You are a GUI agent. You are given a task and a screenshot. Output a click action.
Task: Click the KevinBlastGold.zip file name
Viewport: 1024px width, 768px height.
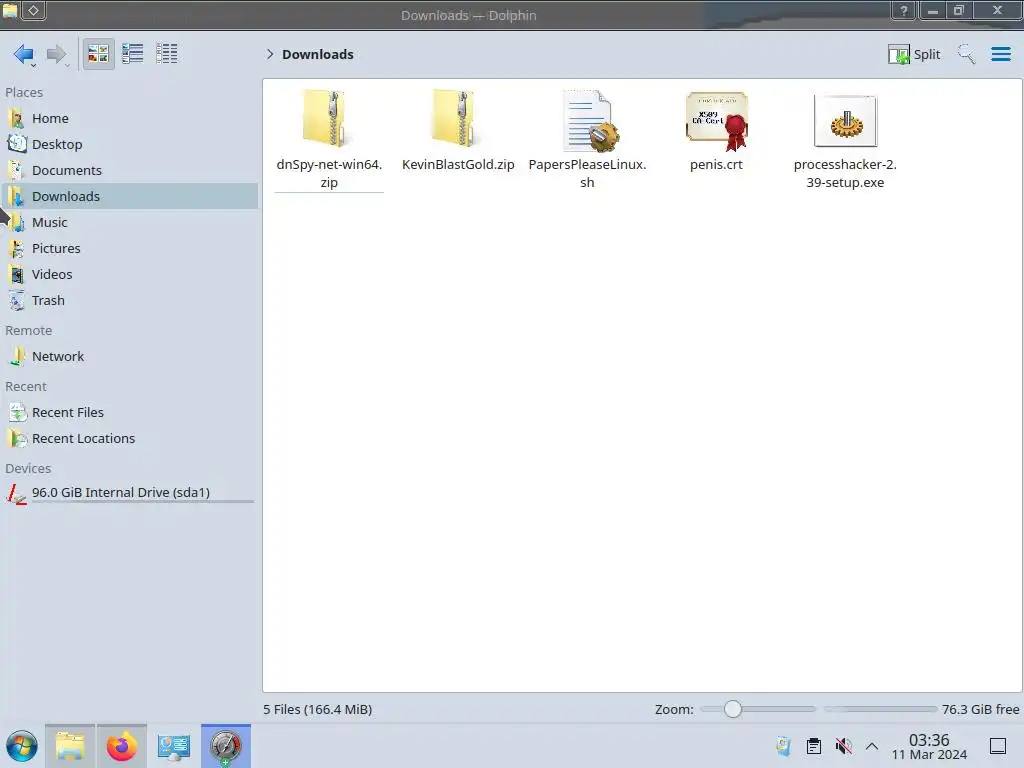click(458, 165)
